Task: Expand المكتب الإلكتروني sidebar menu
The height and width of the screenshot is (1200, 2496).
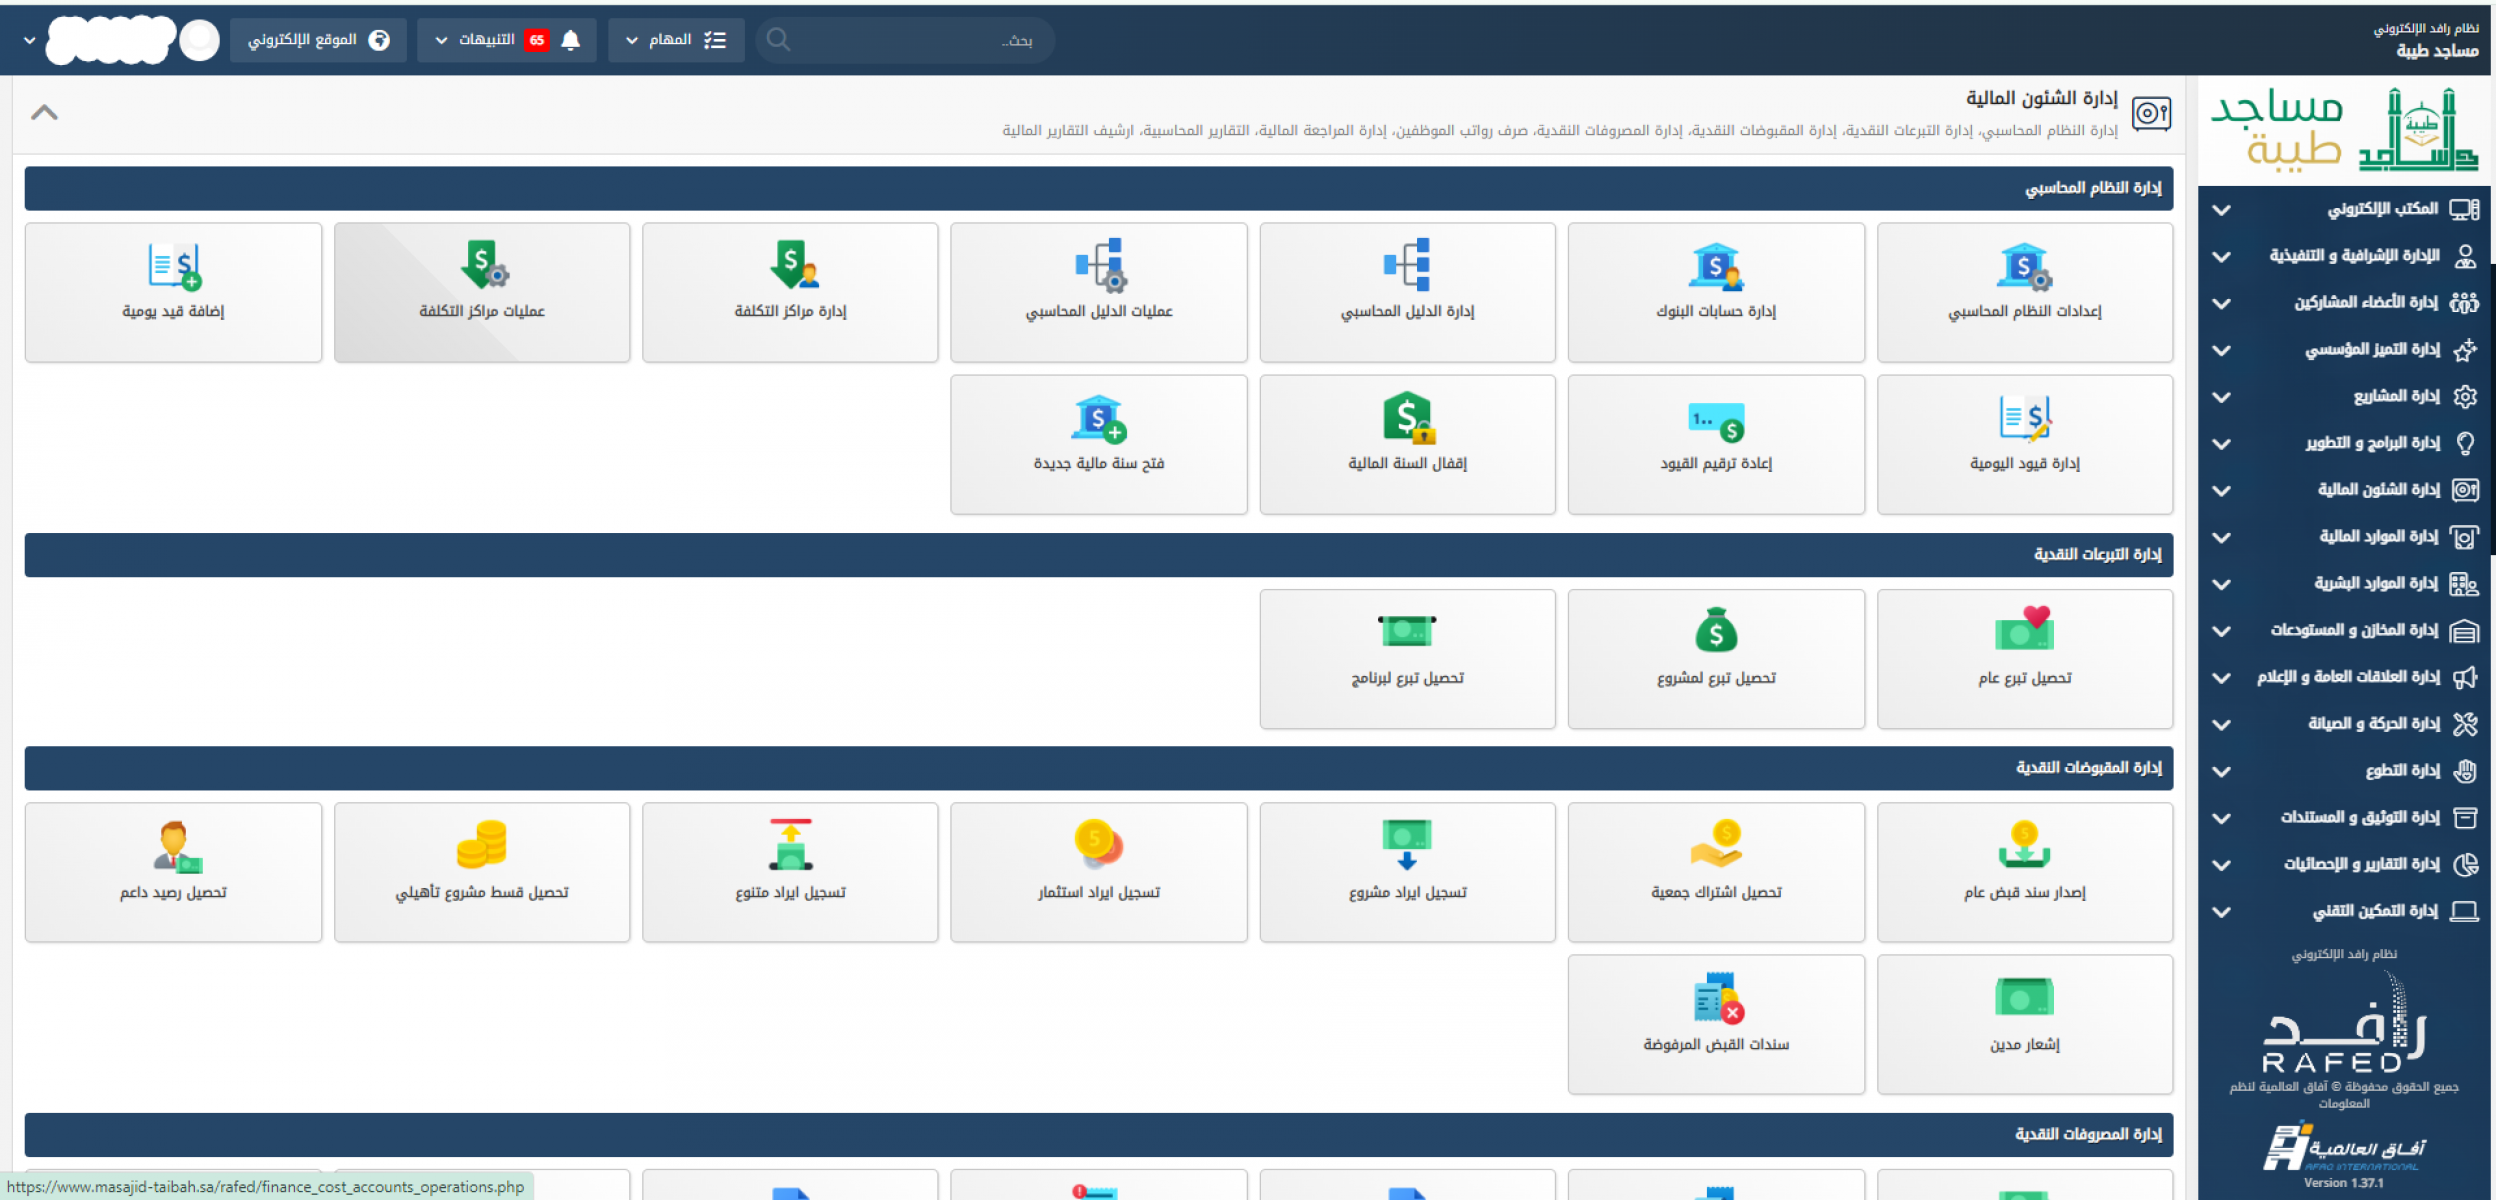Action: click(x=2344, y=209)
